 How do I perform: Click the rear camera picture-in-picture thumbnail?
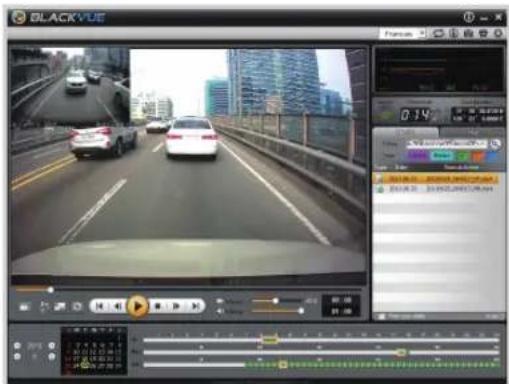coord(70,85)
